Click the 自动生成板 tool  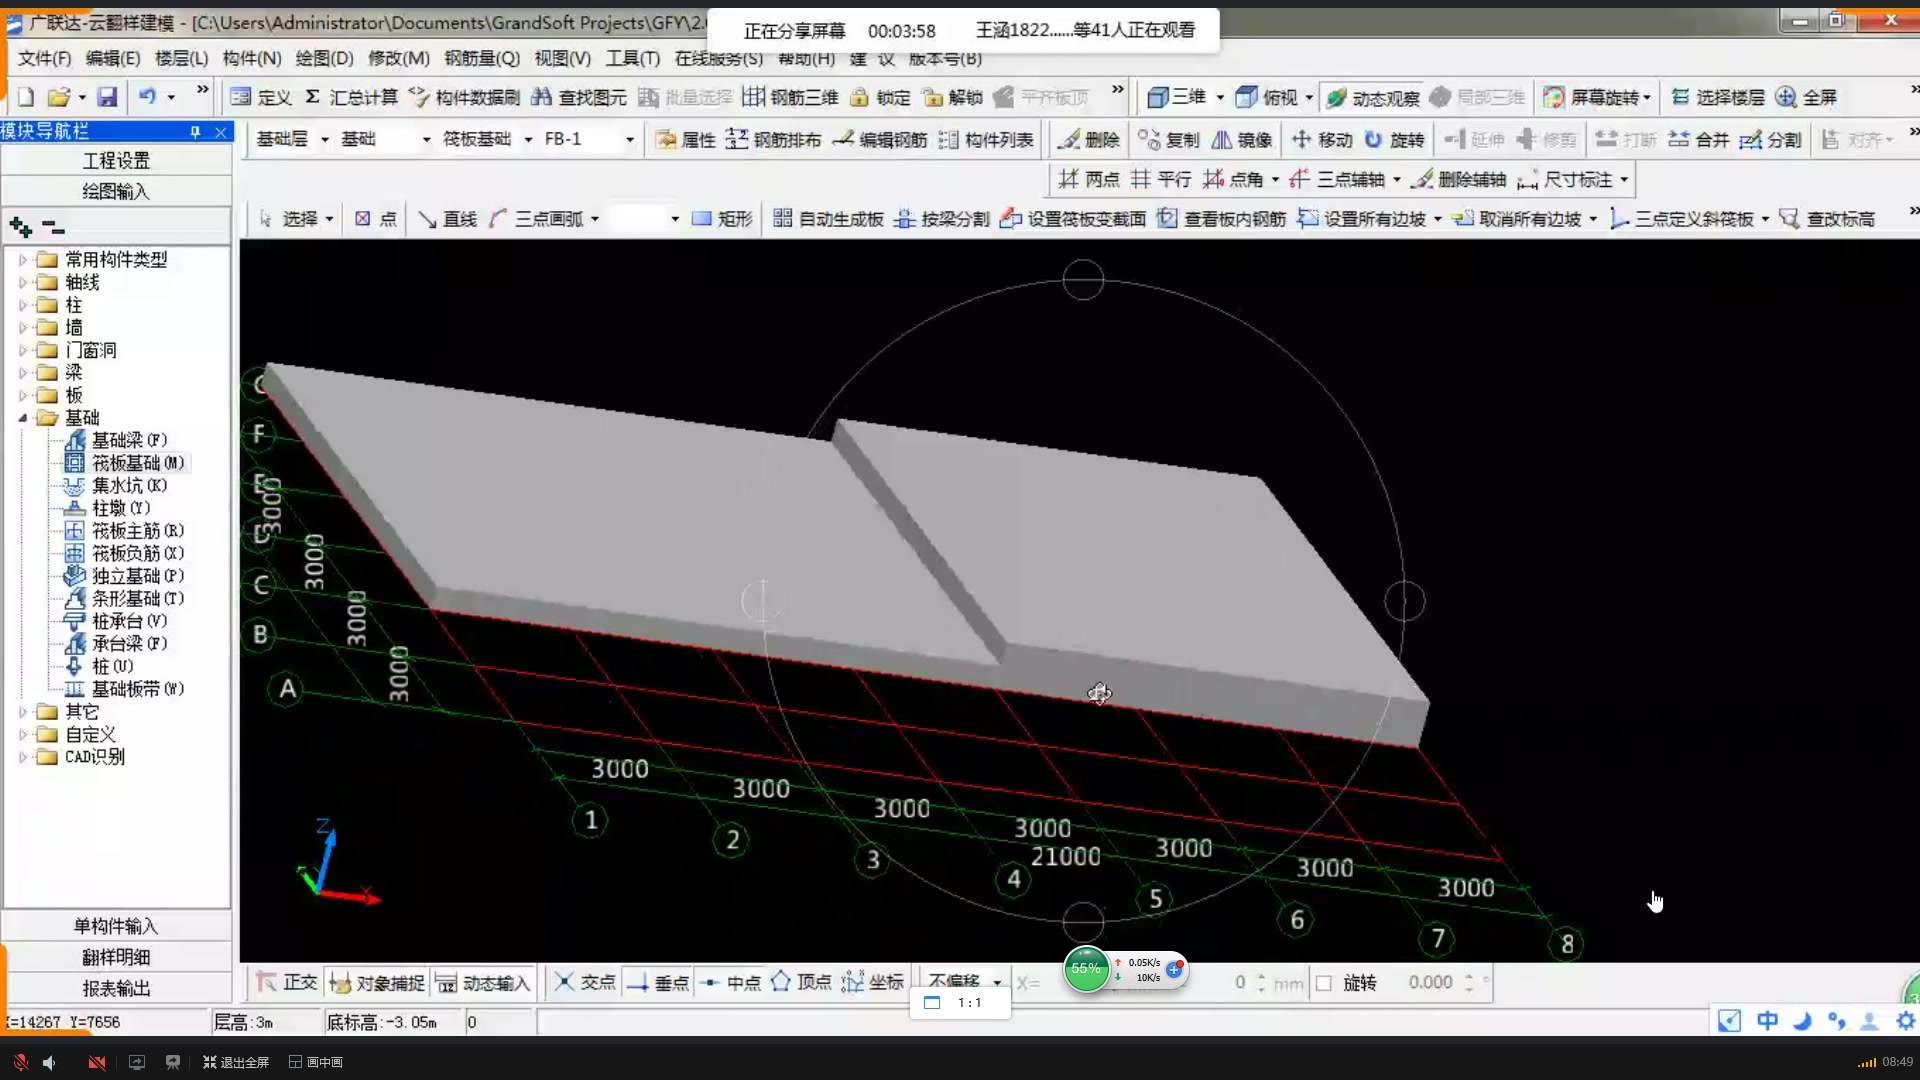(x=828, y=219)
